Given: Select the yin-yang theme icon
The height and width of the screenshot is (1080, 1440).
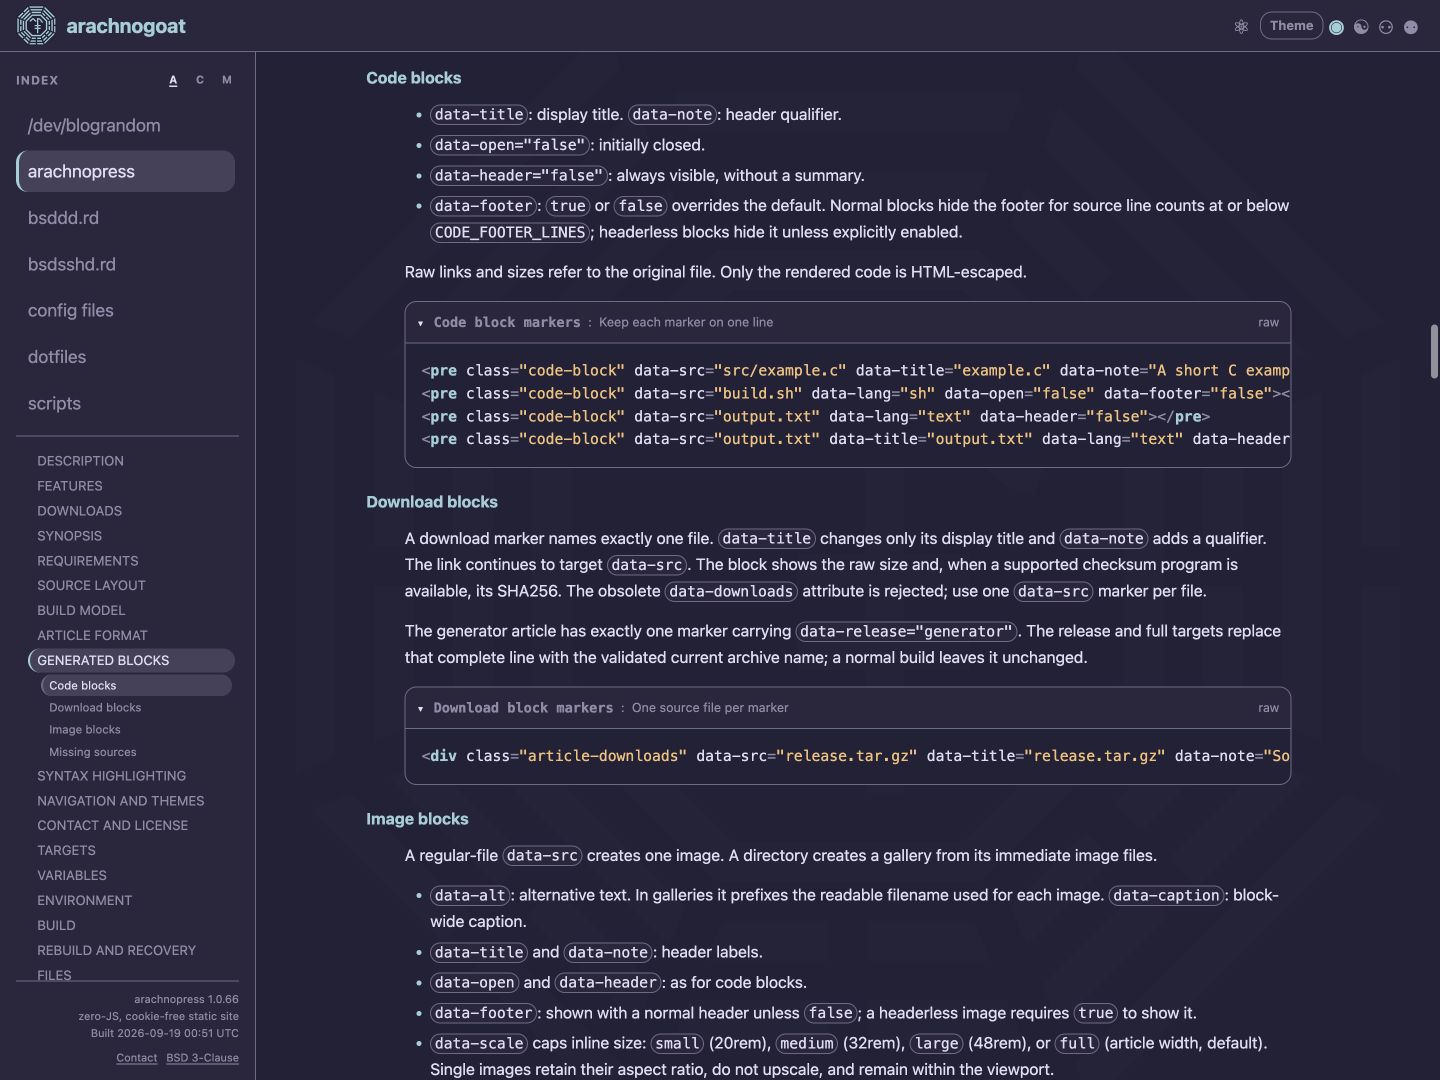Looking at the screenshot, I should click(x=1361, y=27).
